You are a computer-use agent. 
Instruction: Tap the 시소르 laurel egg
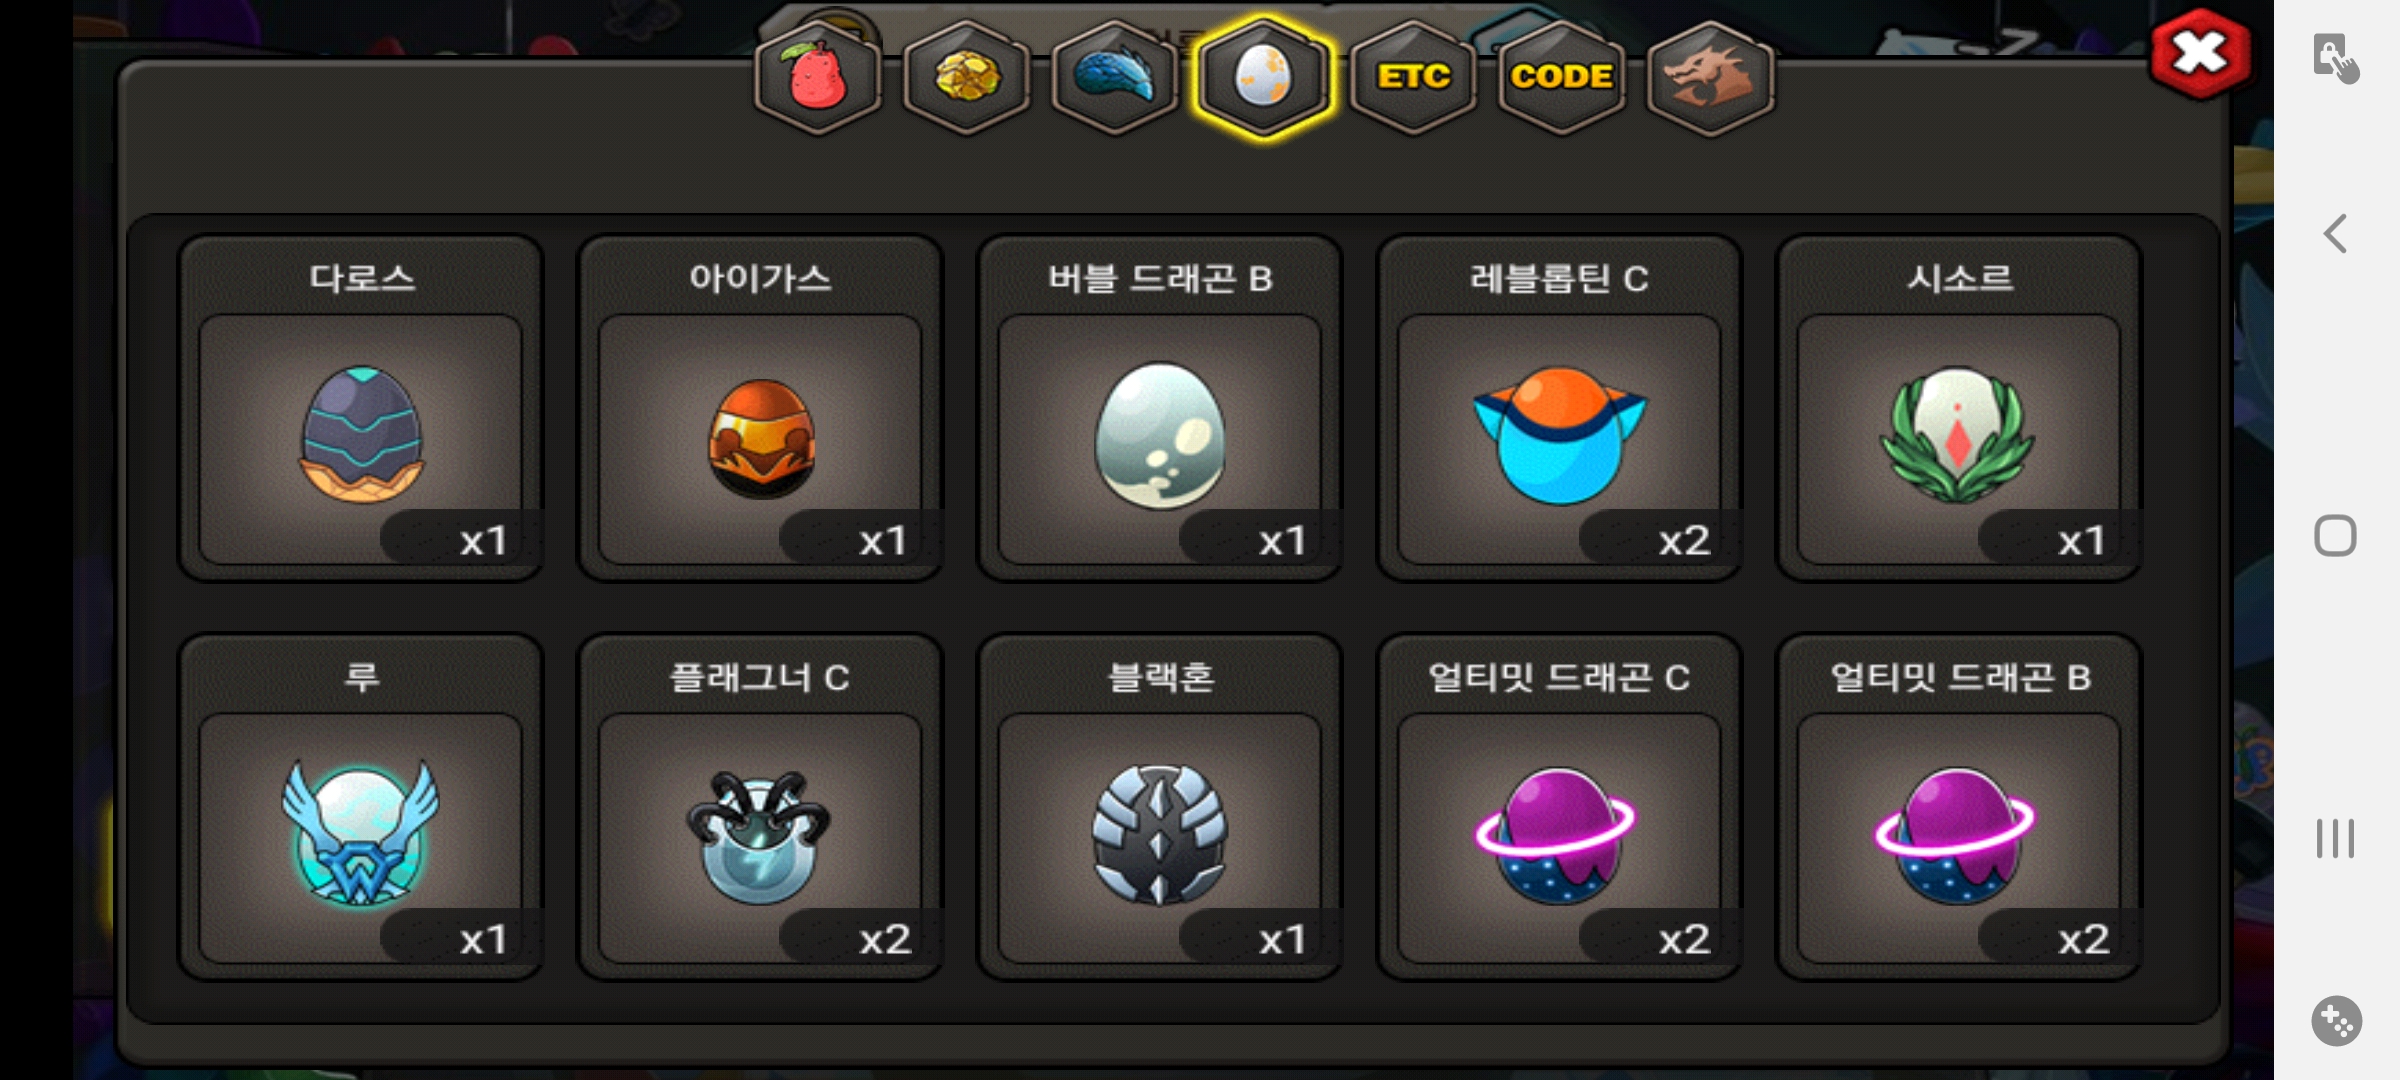pyautogui.click(x=1959, y=408)
